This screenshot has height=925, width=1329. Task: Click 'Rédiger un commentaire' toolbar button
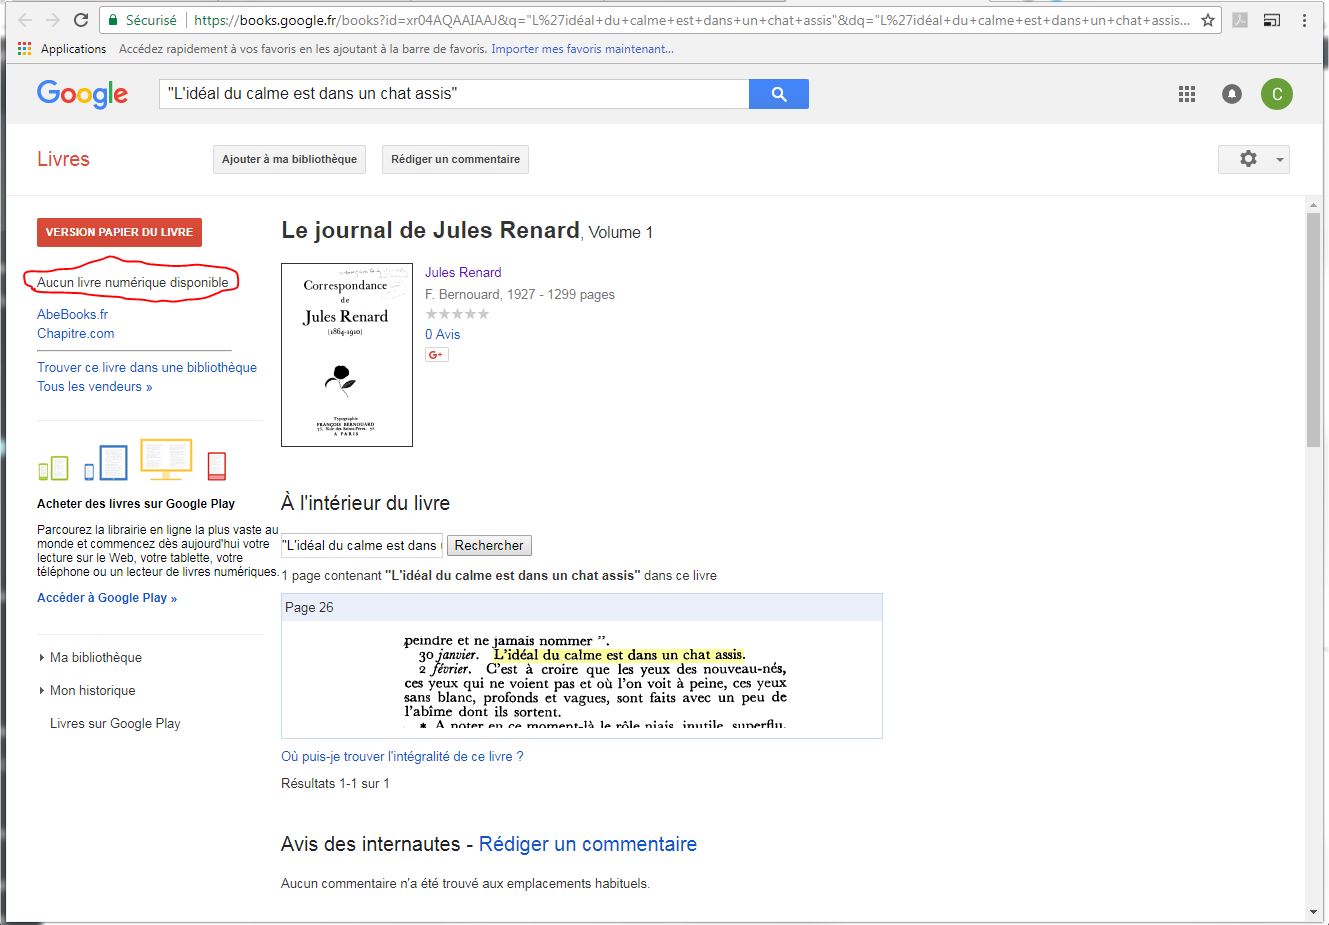(x=455, y=159)
